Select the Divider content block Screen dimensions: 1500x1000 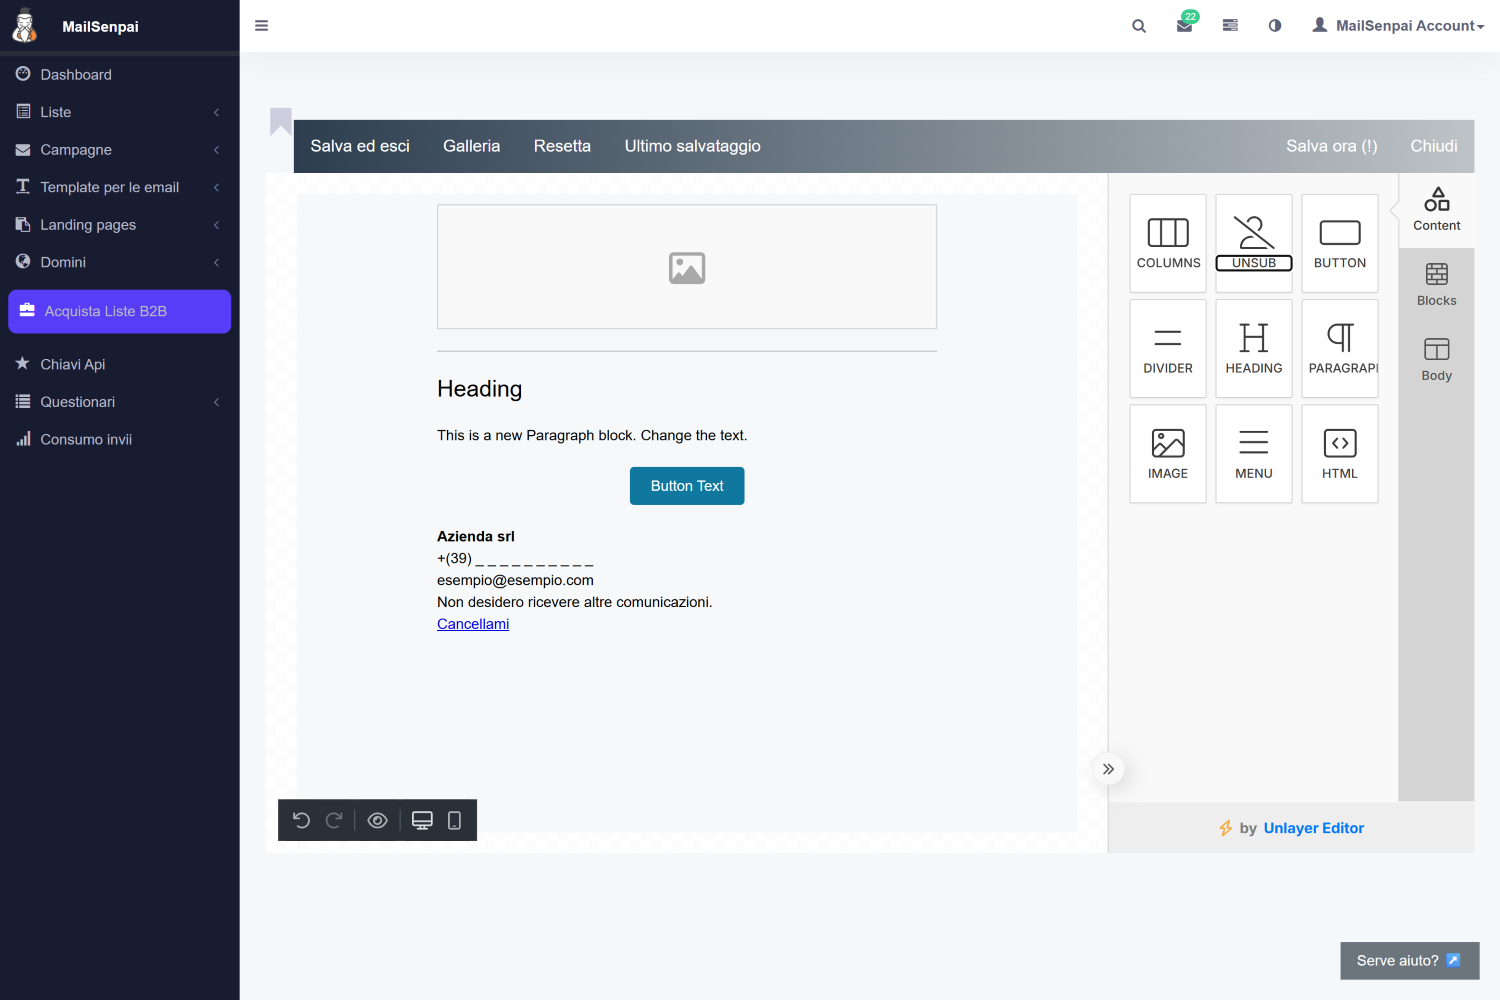[1167, 349]
